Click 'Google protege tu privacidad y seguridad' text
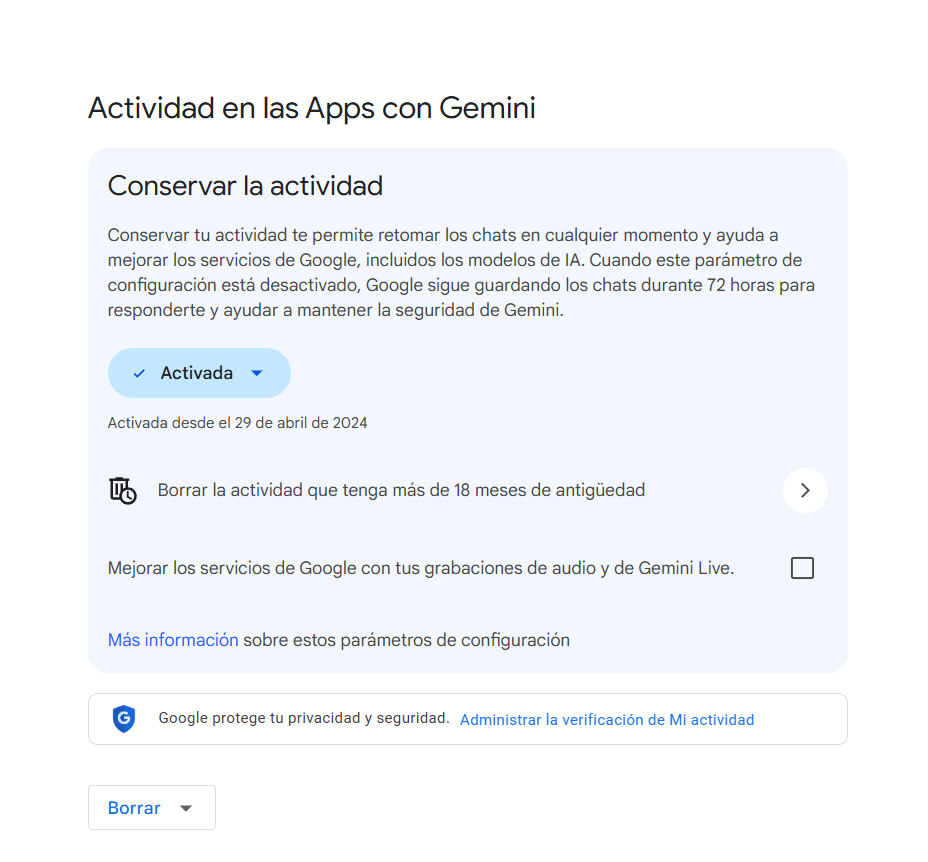Image resolution: width=928 pixels, height=862 pixels. [304, 718]
